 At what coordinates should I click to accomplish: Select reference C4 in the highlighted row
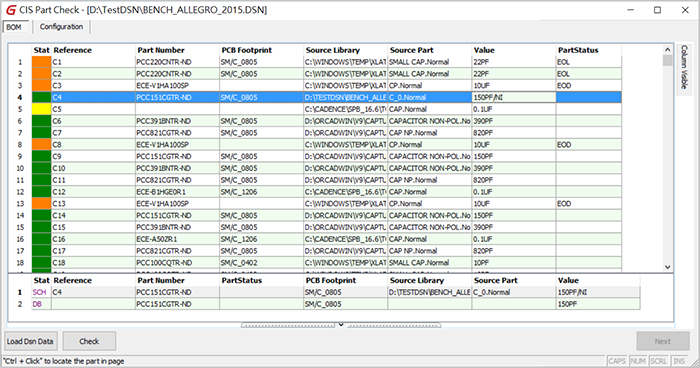point(93,97)
